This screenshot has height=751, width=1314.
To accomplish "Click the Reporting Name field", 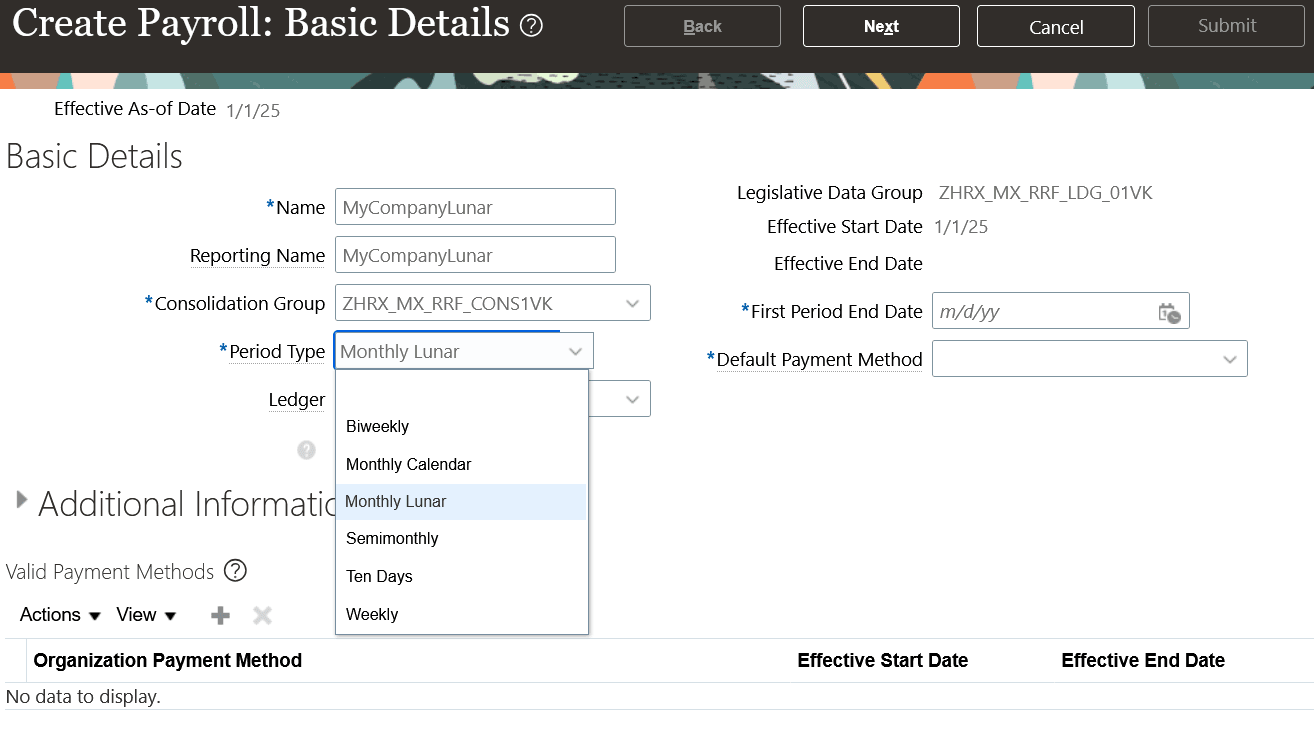I will point(474,254).
